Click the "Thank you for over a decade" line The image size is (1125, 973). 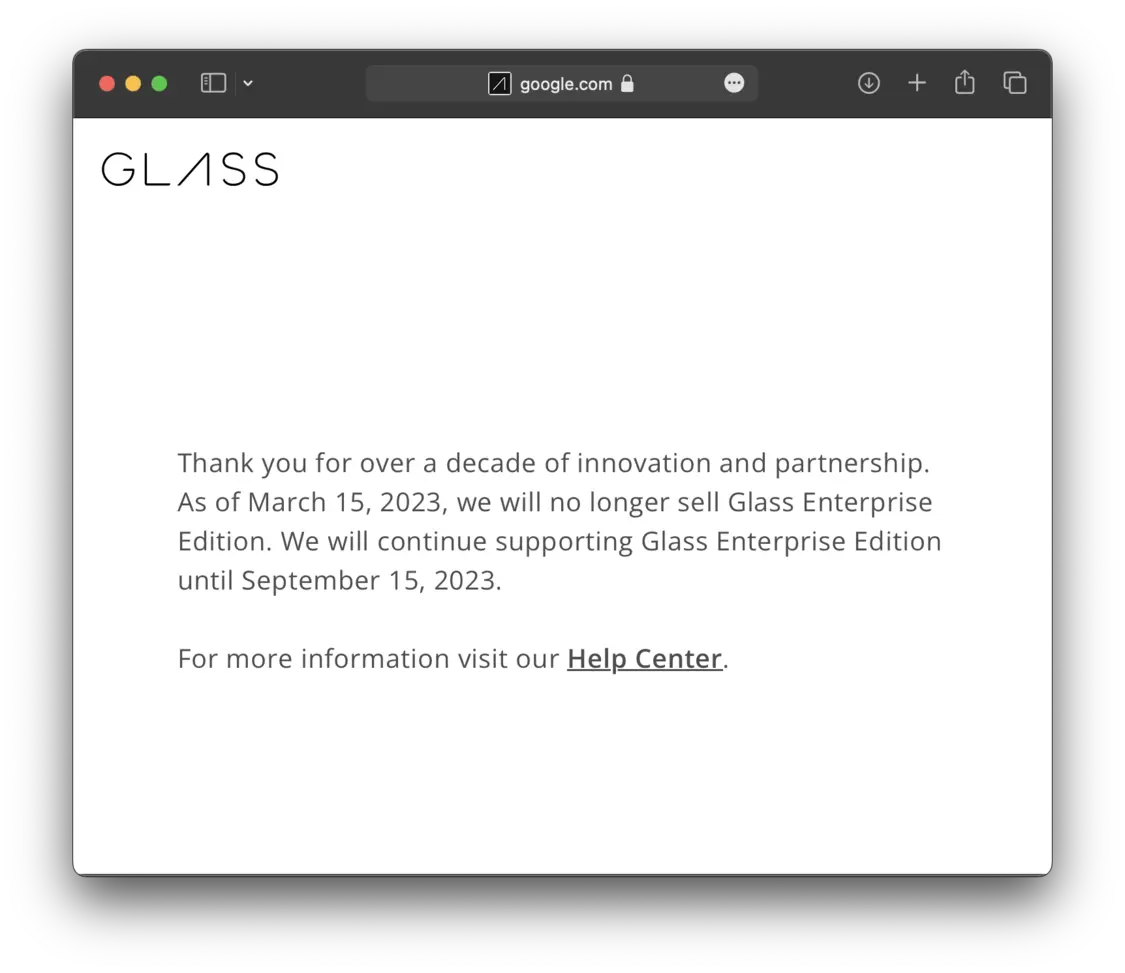click(x=400, y=464)
